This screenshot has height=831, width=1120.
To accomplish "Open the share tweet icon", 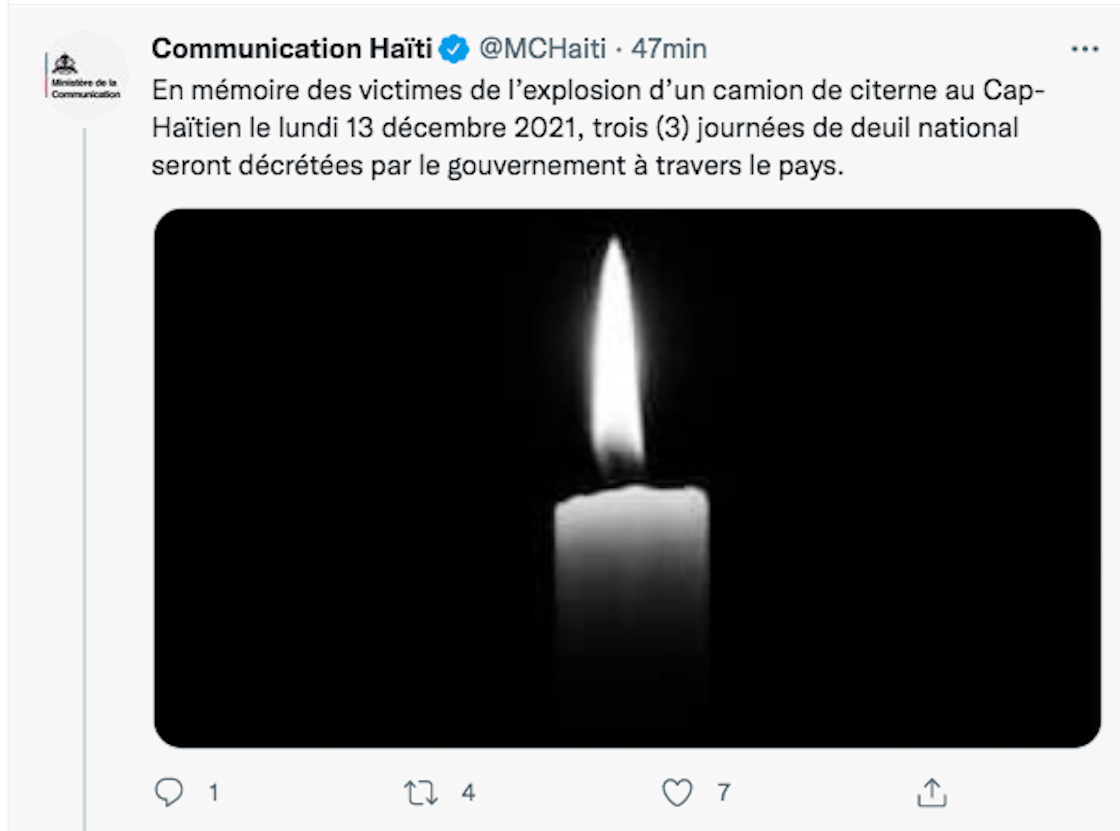I will coord(931,794).
